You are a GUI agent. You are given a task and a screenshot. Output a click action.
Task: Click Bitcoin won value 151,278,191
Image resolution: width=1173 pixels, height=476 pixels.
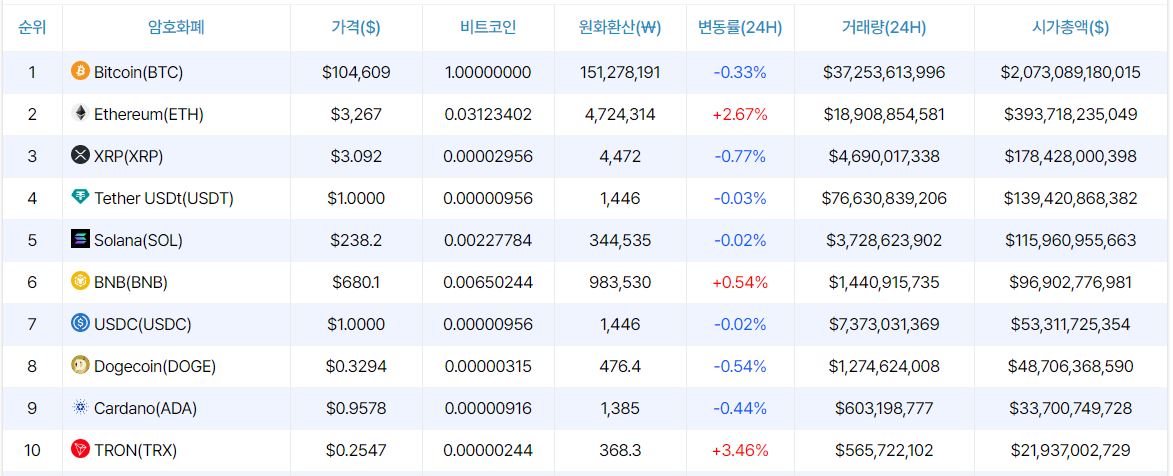pyautogui.click(x=620, y=73)
